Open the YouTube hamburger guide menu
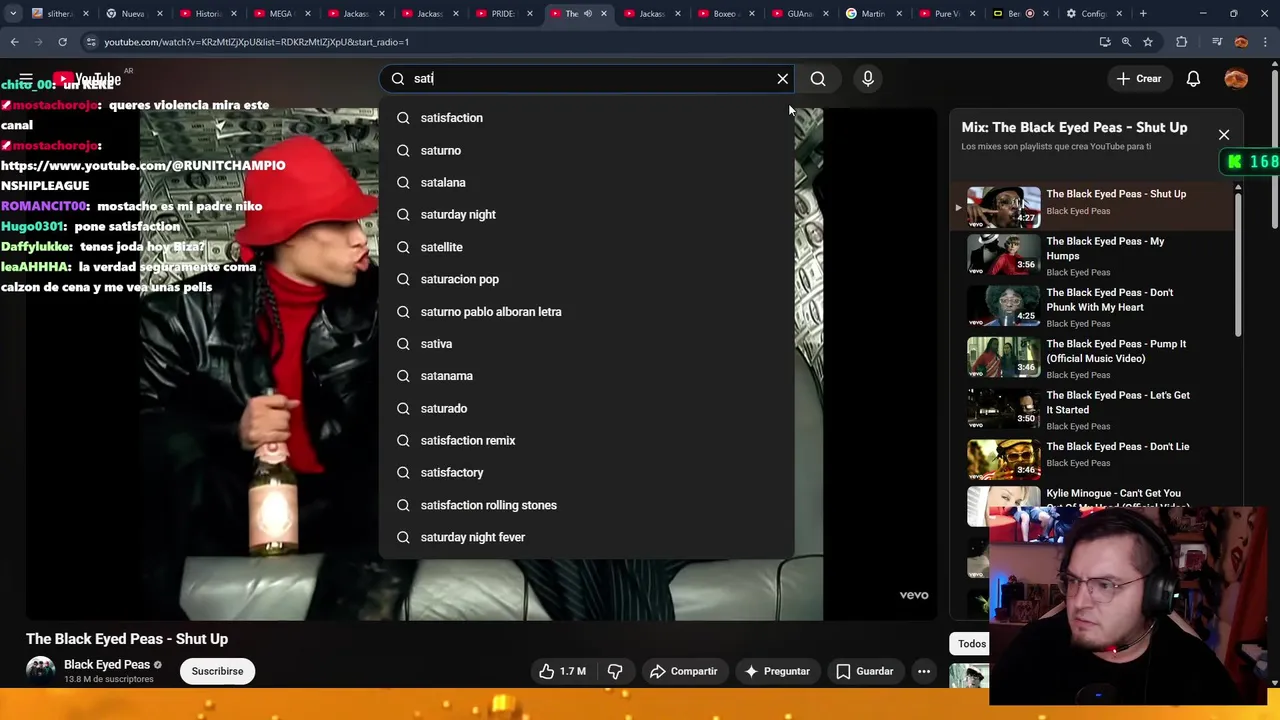1280x720 pixels. (26, 78)
